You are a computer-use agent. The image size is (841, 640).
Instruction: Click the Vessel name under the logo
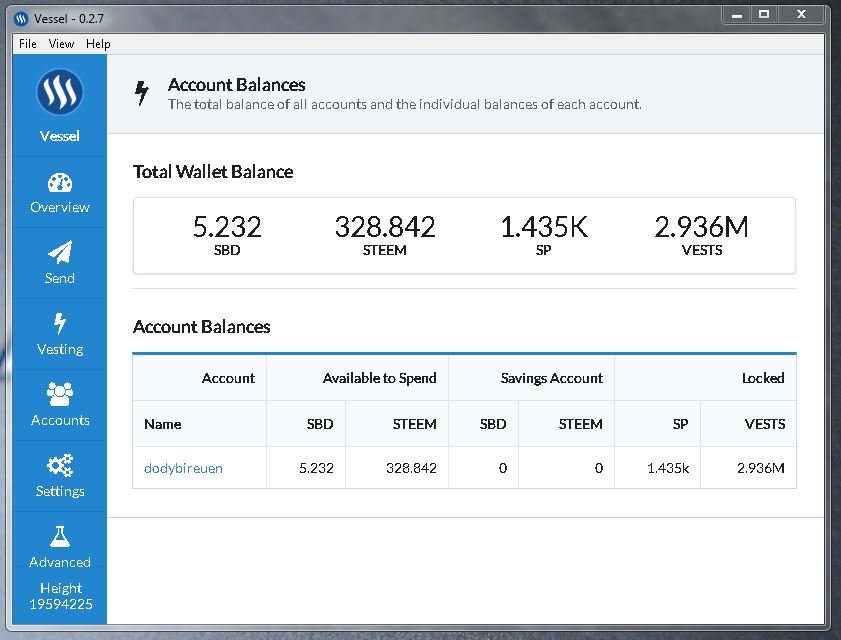tap(60, 136)
